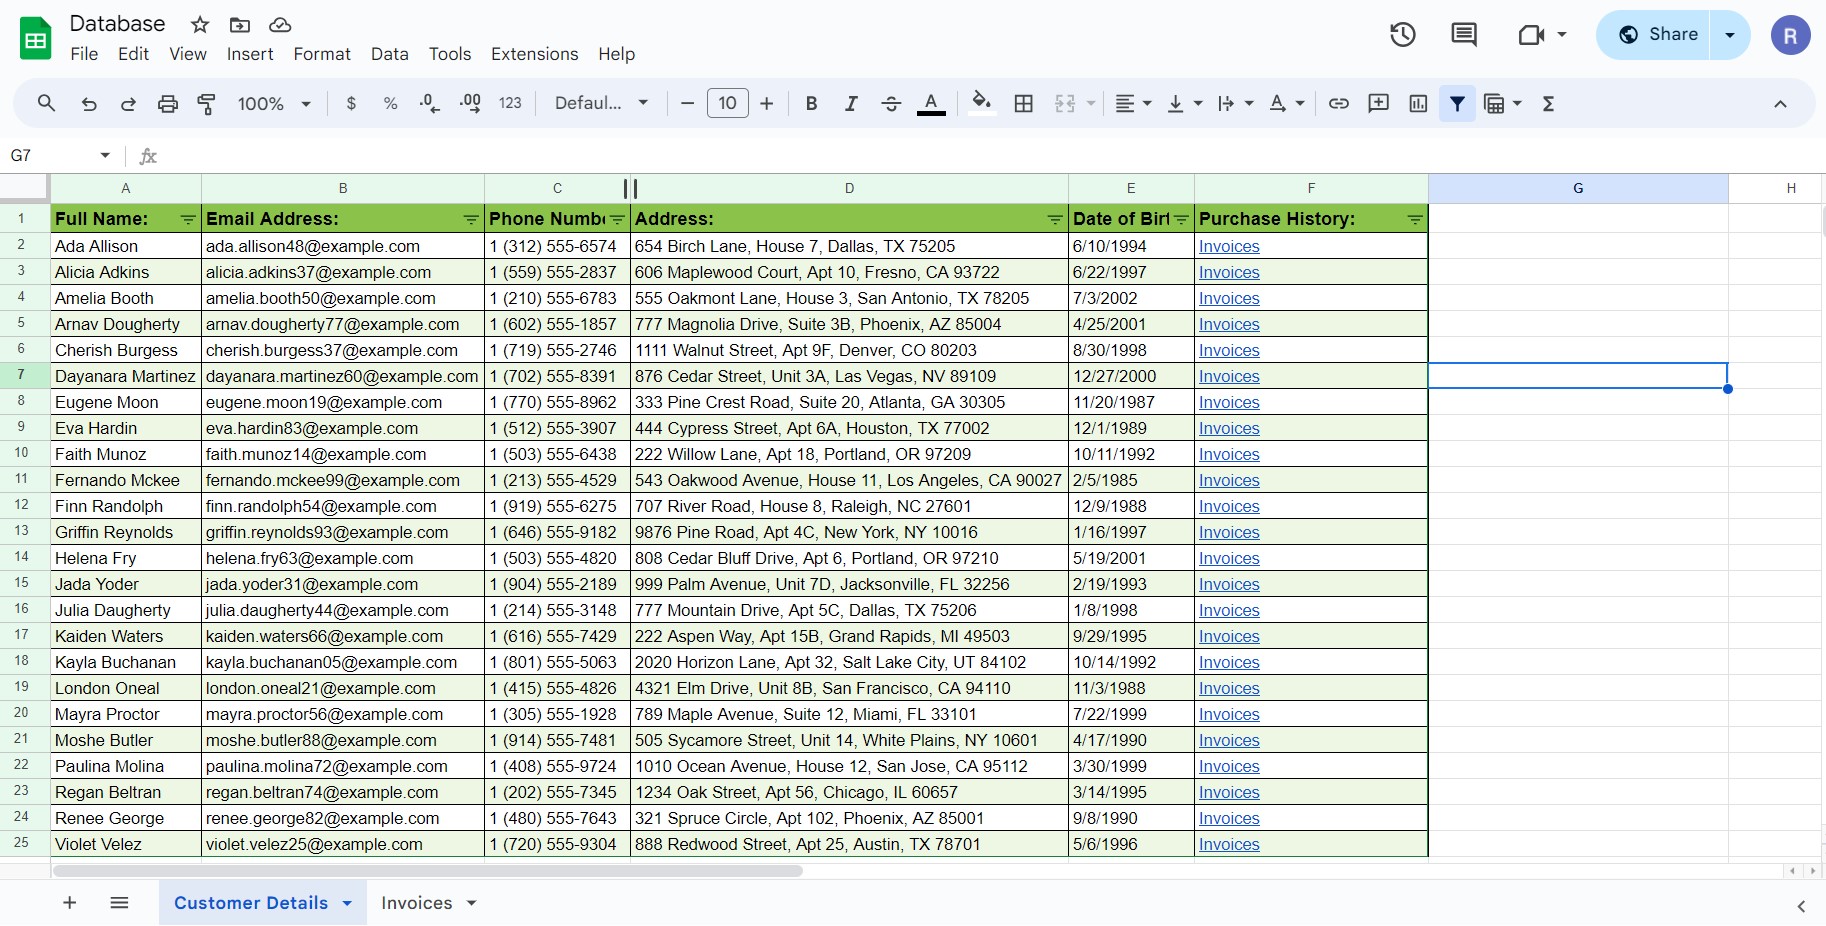Click the move to folder icon

click(240, 25)
